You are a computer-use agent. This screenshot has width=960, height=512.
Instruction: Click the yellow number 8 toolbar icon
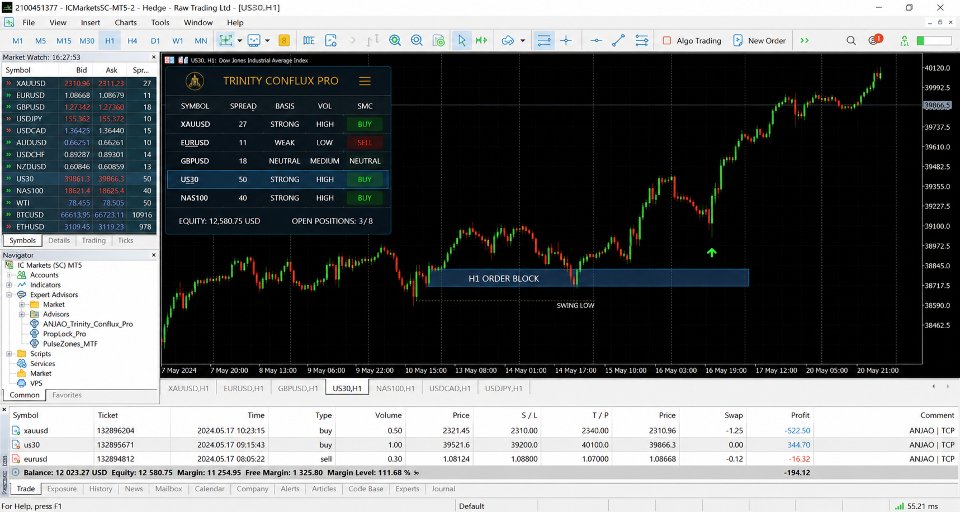(283, 40)
